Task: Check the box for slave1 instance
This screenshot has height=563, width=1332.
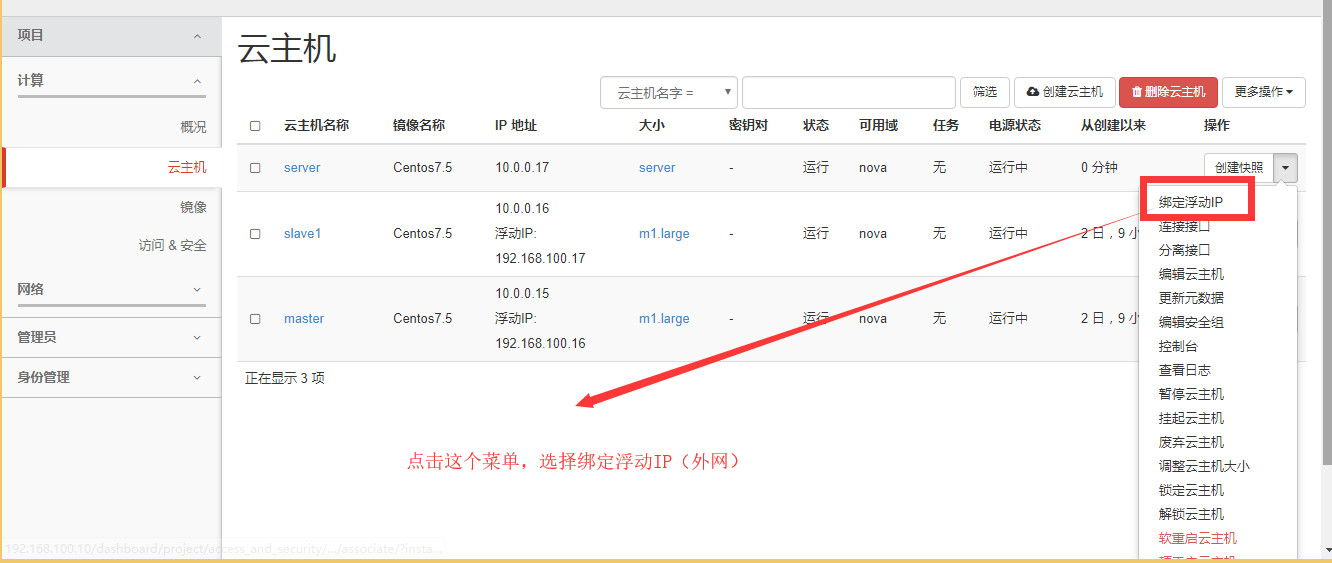Action: point(255,234)
